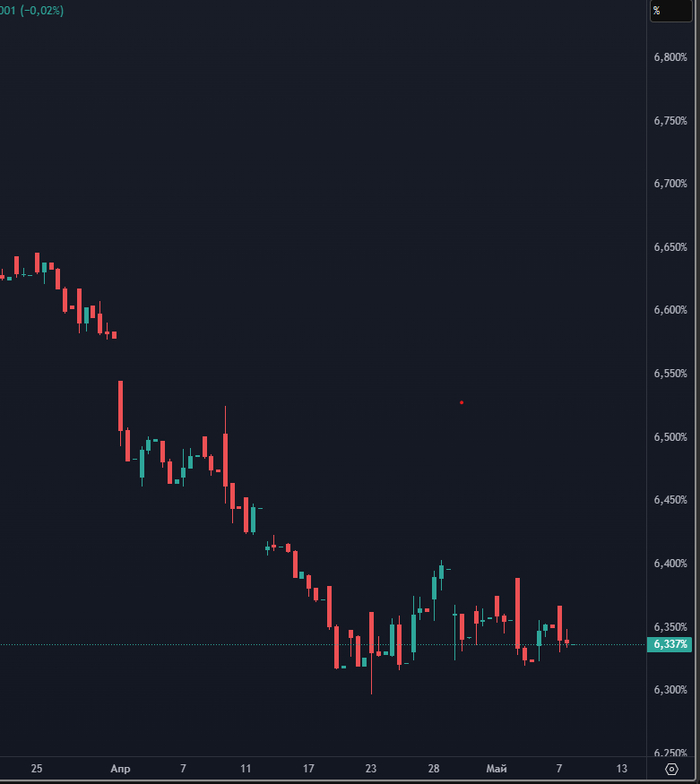Click the 6,800% price axis label

click(x=670, y=57)
